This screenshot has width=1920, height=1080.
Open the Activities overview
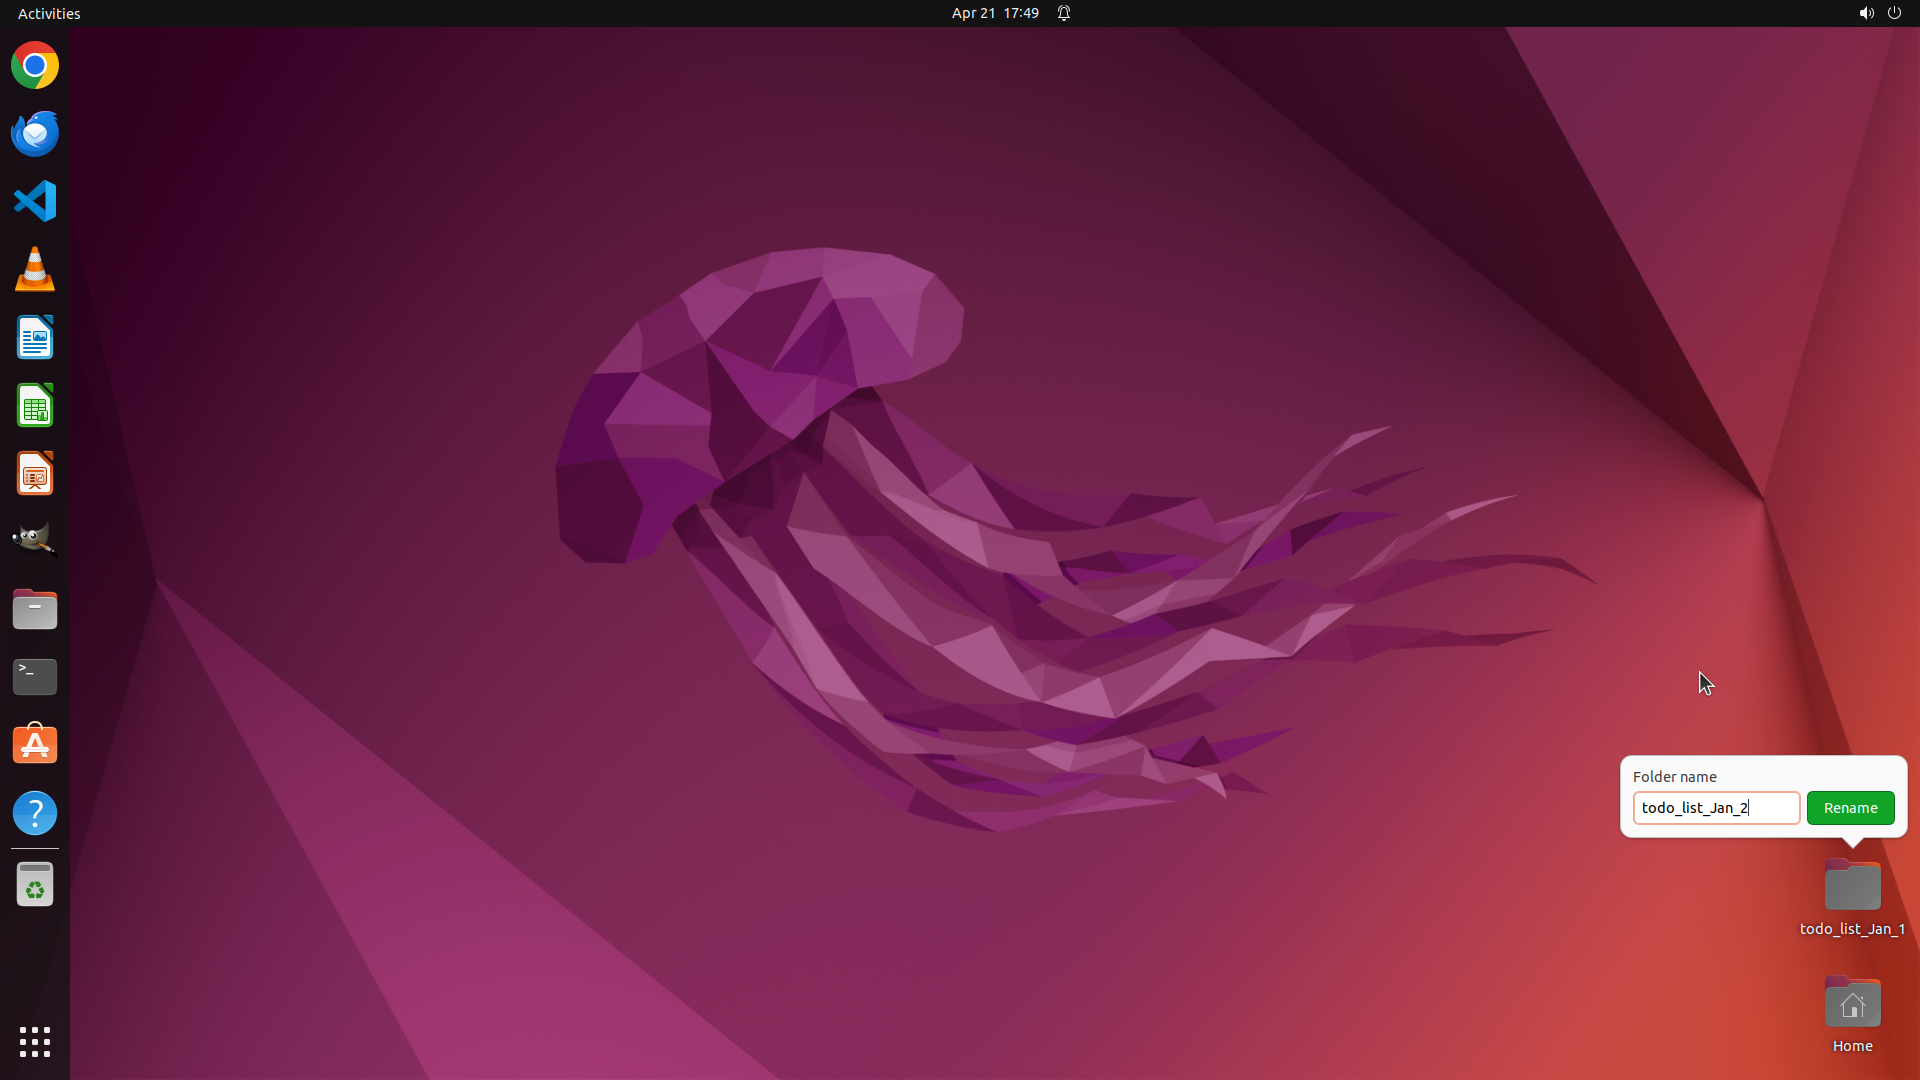tap(49, 13)
